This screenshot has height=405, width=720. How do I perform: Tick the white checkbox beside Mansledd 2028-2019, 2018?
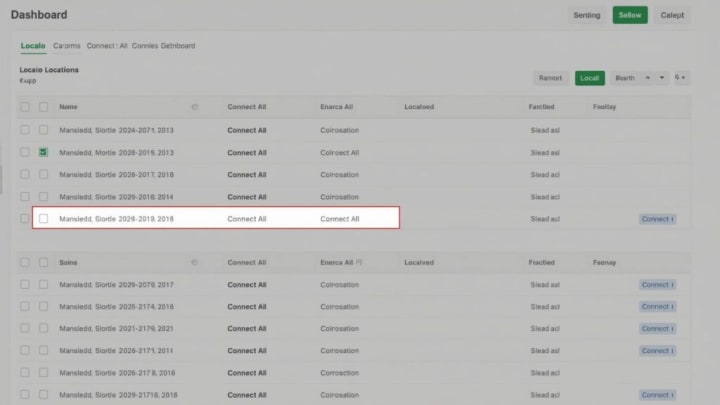43,219
